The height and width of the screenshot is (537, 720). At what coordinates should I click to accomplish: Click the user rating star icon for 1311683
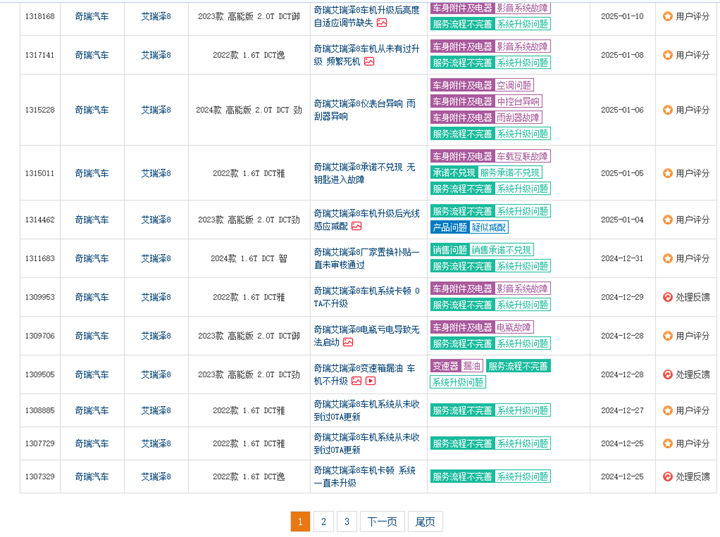(x=668, y=258)
